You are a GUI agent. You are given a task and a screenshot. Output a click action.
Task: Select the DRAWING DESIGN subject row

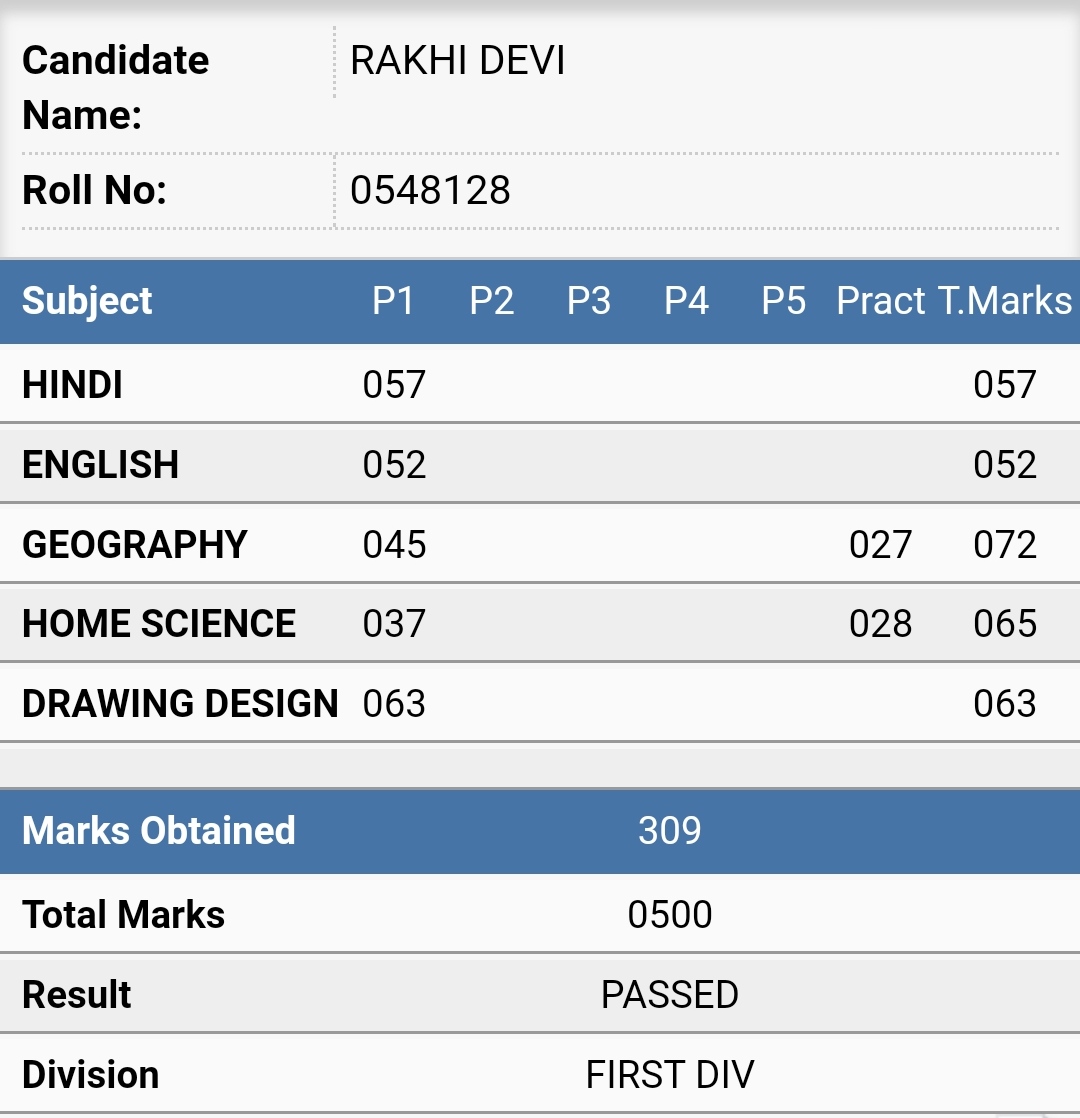(x=540, y=703)
